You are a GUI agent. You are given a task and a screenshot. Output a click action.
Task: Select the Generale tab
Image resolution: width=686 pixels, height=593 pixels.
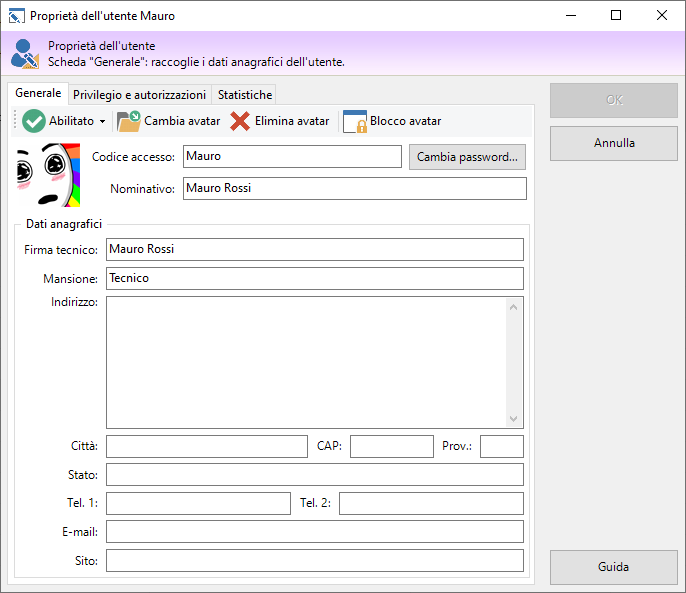(x=38, y=94)
